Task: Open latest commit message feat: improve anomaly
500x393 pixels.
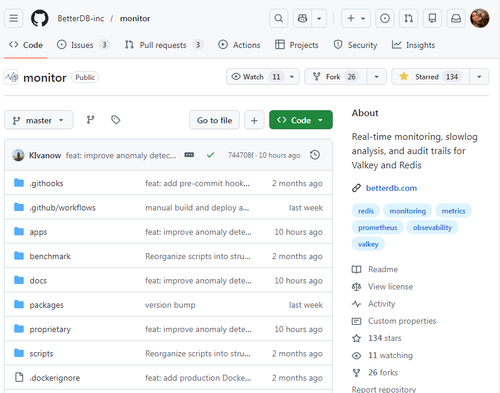Action: [121, 155]
